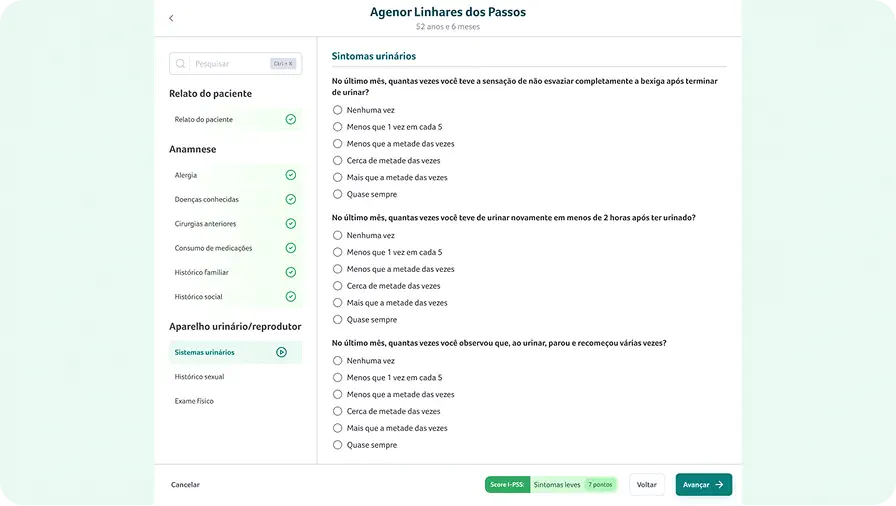This screenshot has width=896, height=506.
Task: Click the Score I-PSS indicator badge
Action: [508, 485]
